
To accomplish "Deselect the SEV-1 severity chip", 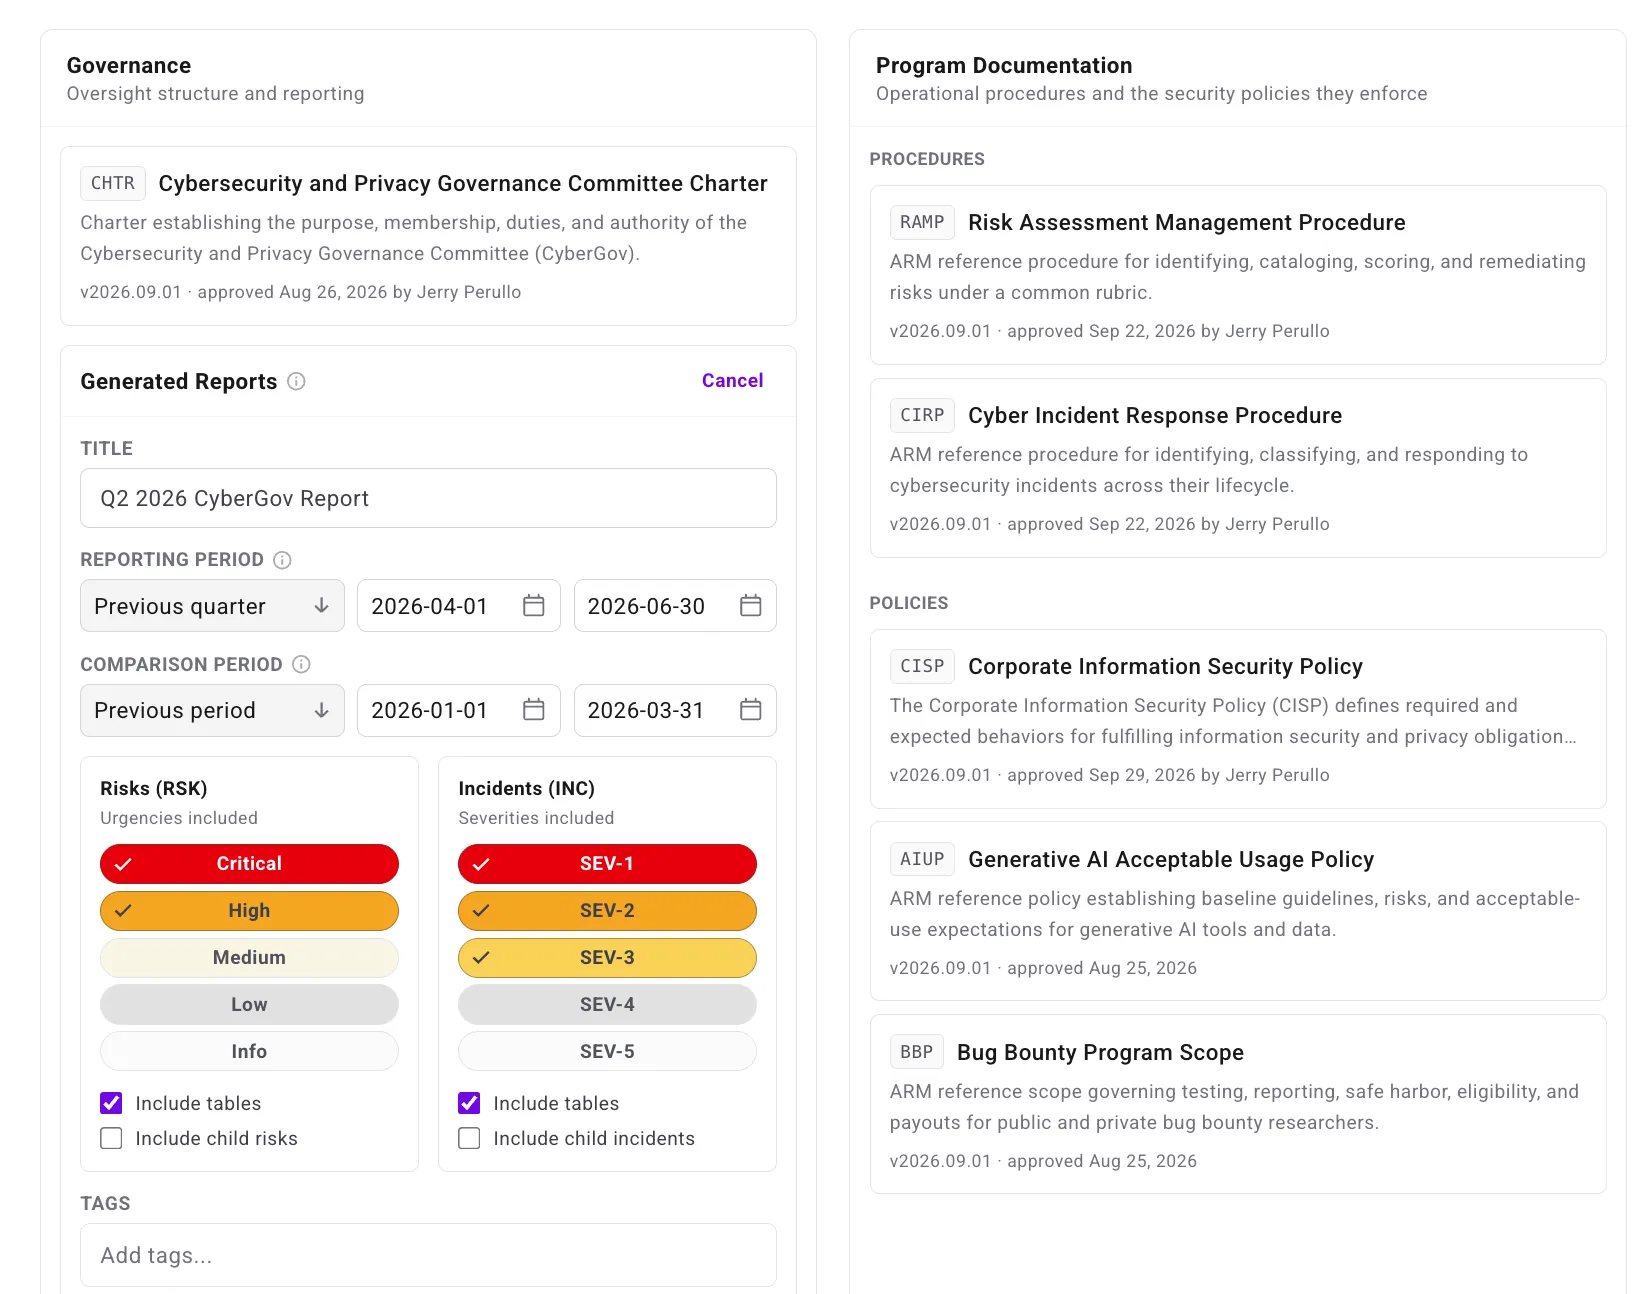I will click(607, 864).
